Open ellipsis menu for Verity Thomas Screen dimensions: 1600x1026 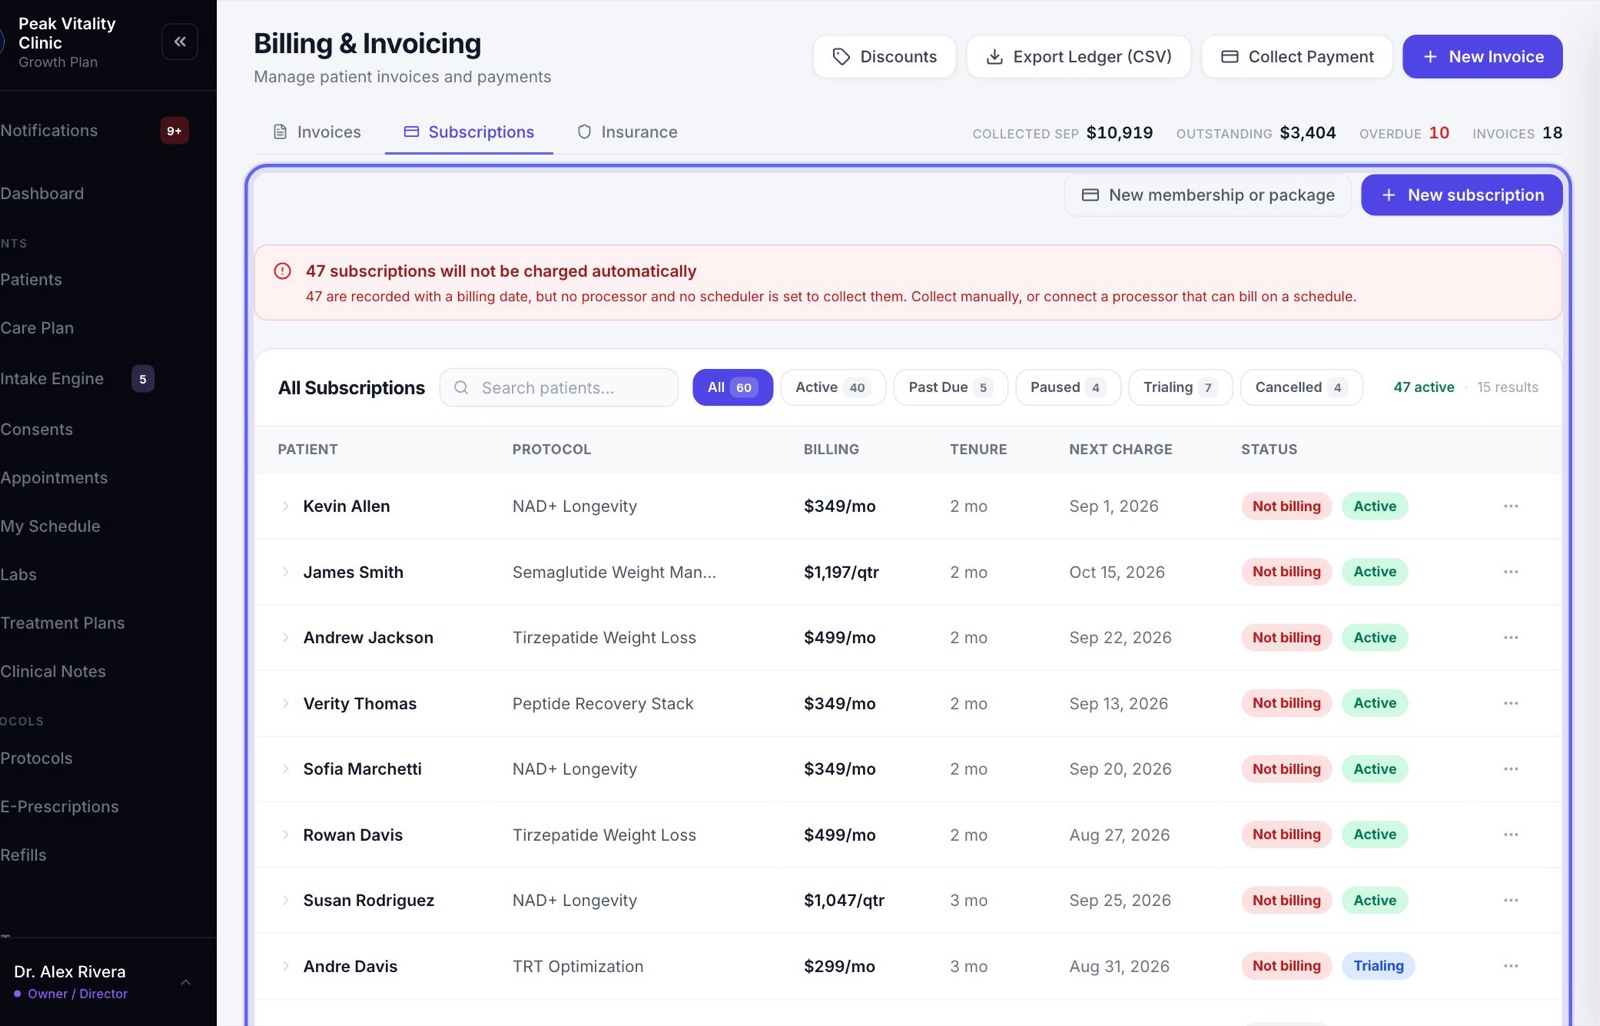point(1510,703)
